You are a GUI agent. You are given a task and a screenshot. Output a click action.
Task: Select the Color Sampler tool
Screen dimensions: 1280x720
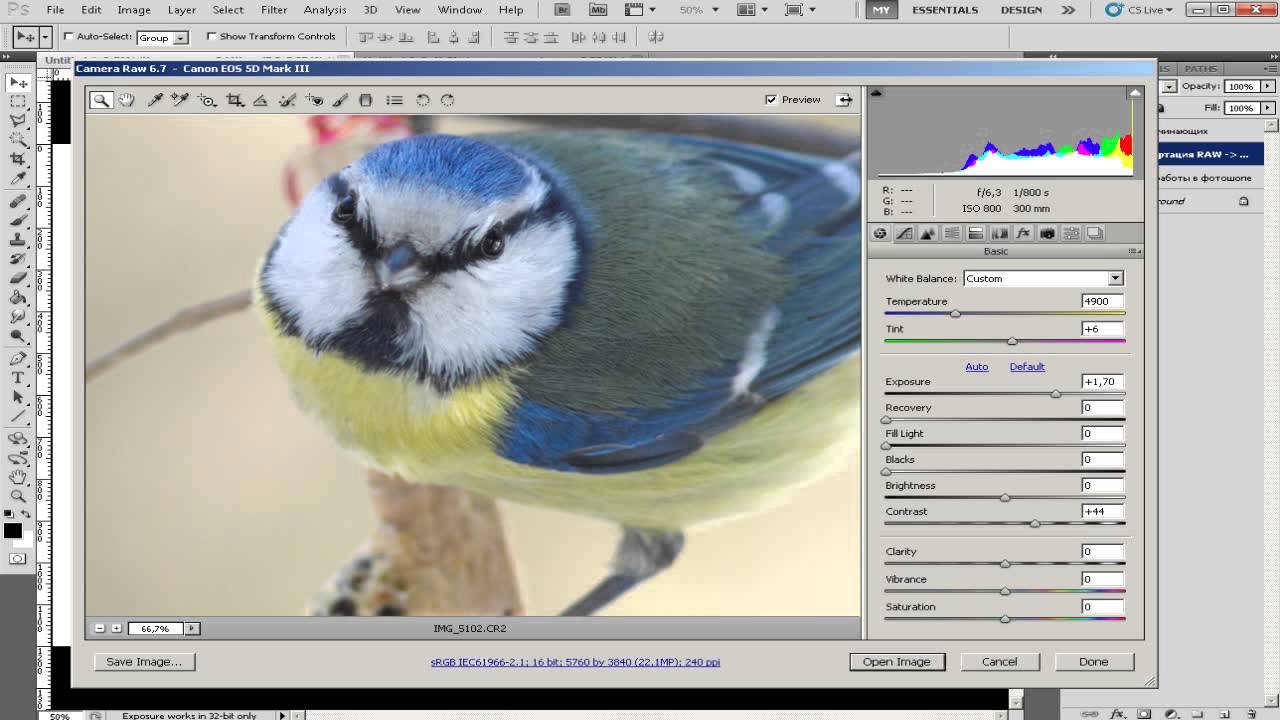point(180,100)
